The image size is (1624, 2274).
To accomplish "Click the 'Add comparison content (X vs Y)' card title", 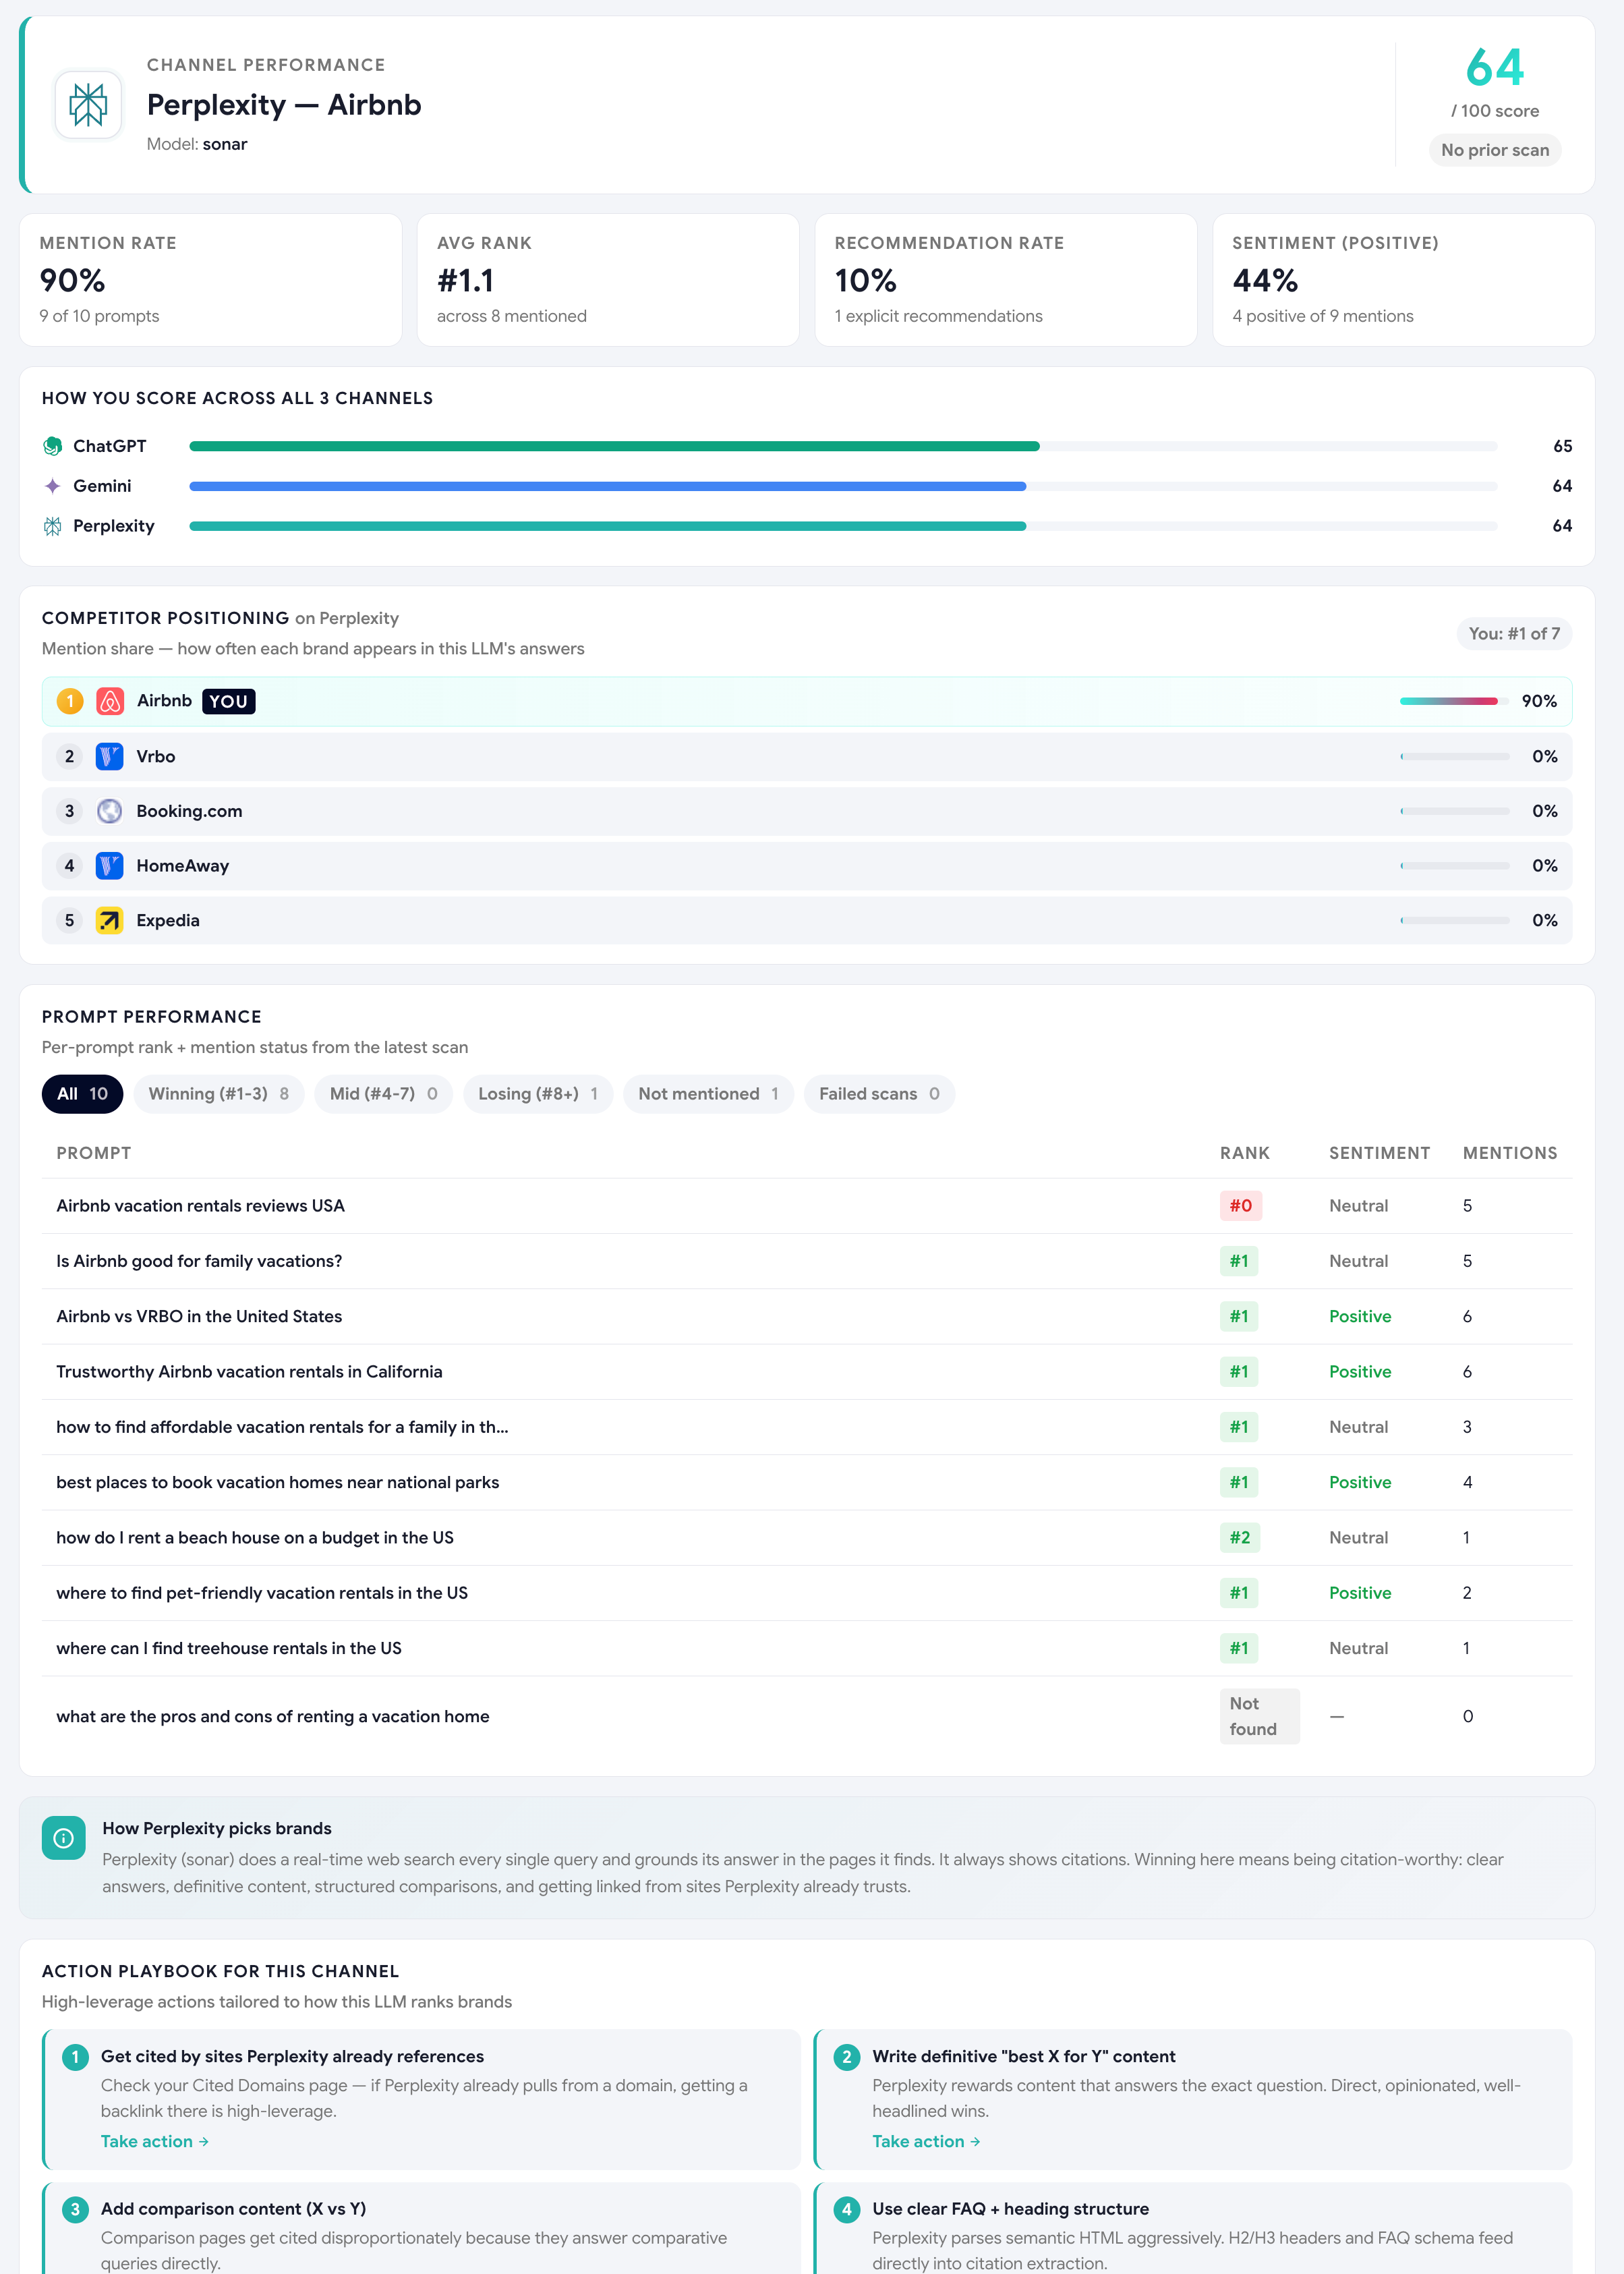I will (233, 2209).
